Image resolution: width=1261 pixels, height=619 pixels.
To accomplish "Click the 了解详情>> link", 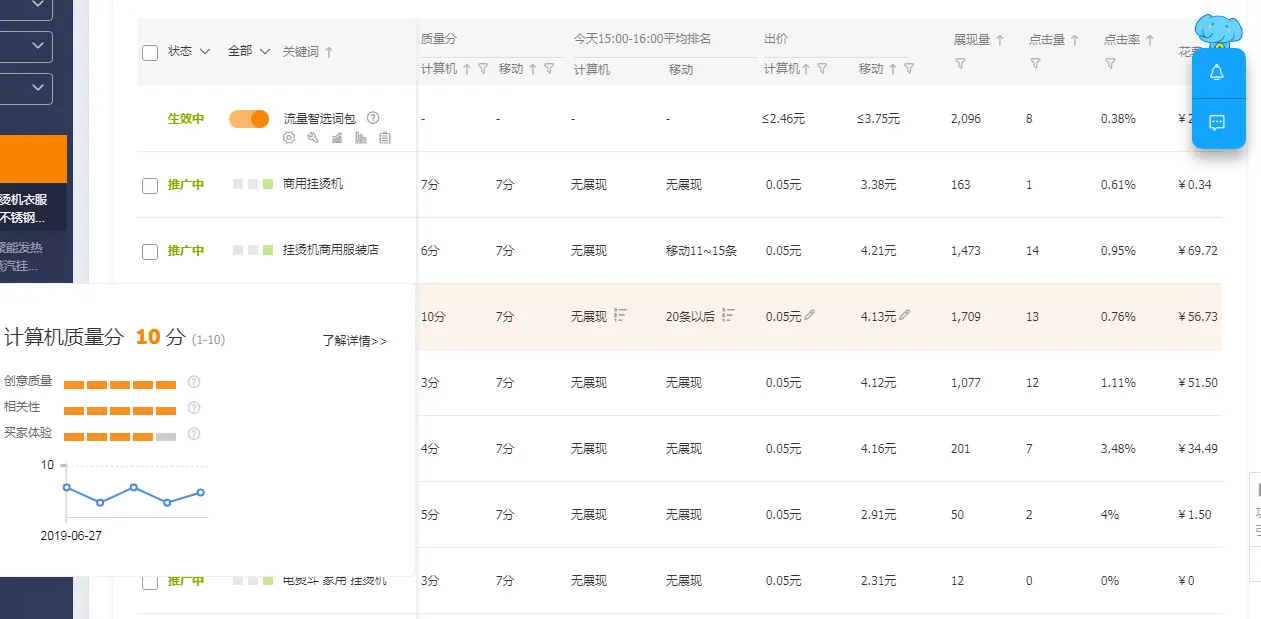I will click(x=354, y=341).
